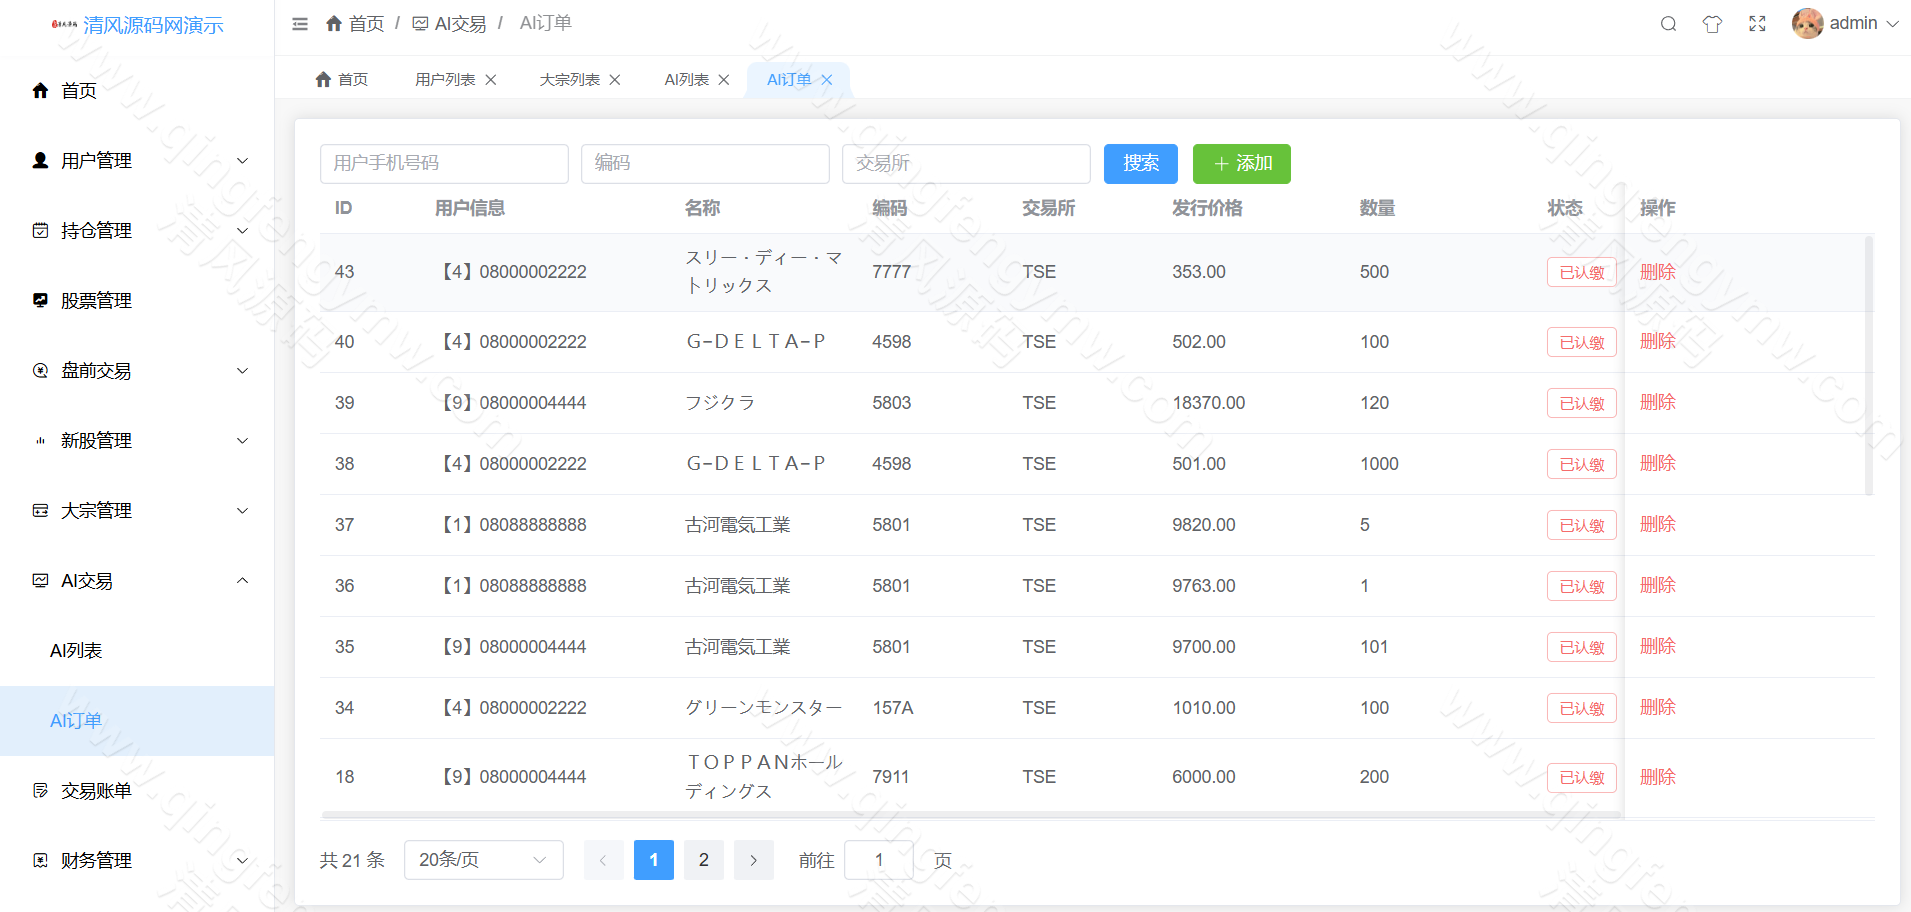This screenshot has height=912, width=1911.
Task: Close the 用户列表 tab
Action: coord(491,80)
